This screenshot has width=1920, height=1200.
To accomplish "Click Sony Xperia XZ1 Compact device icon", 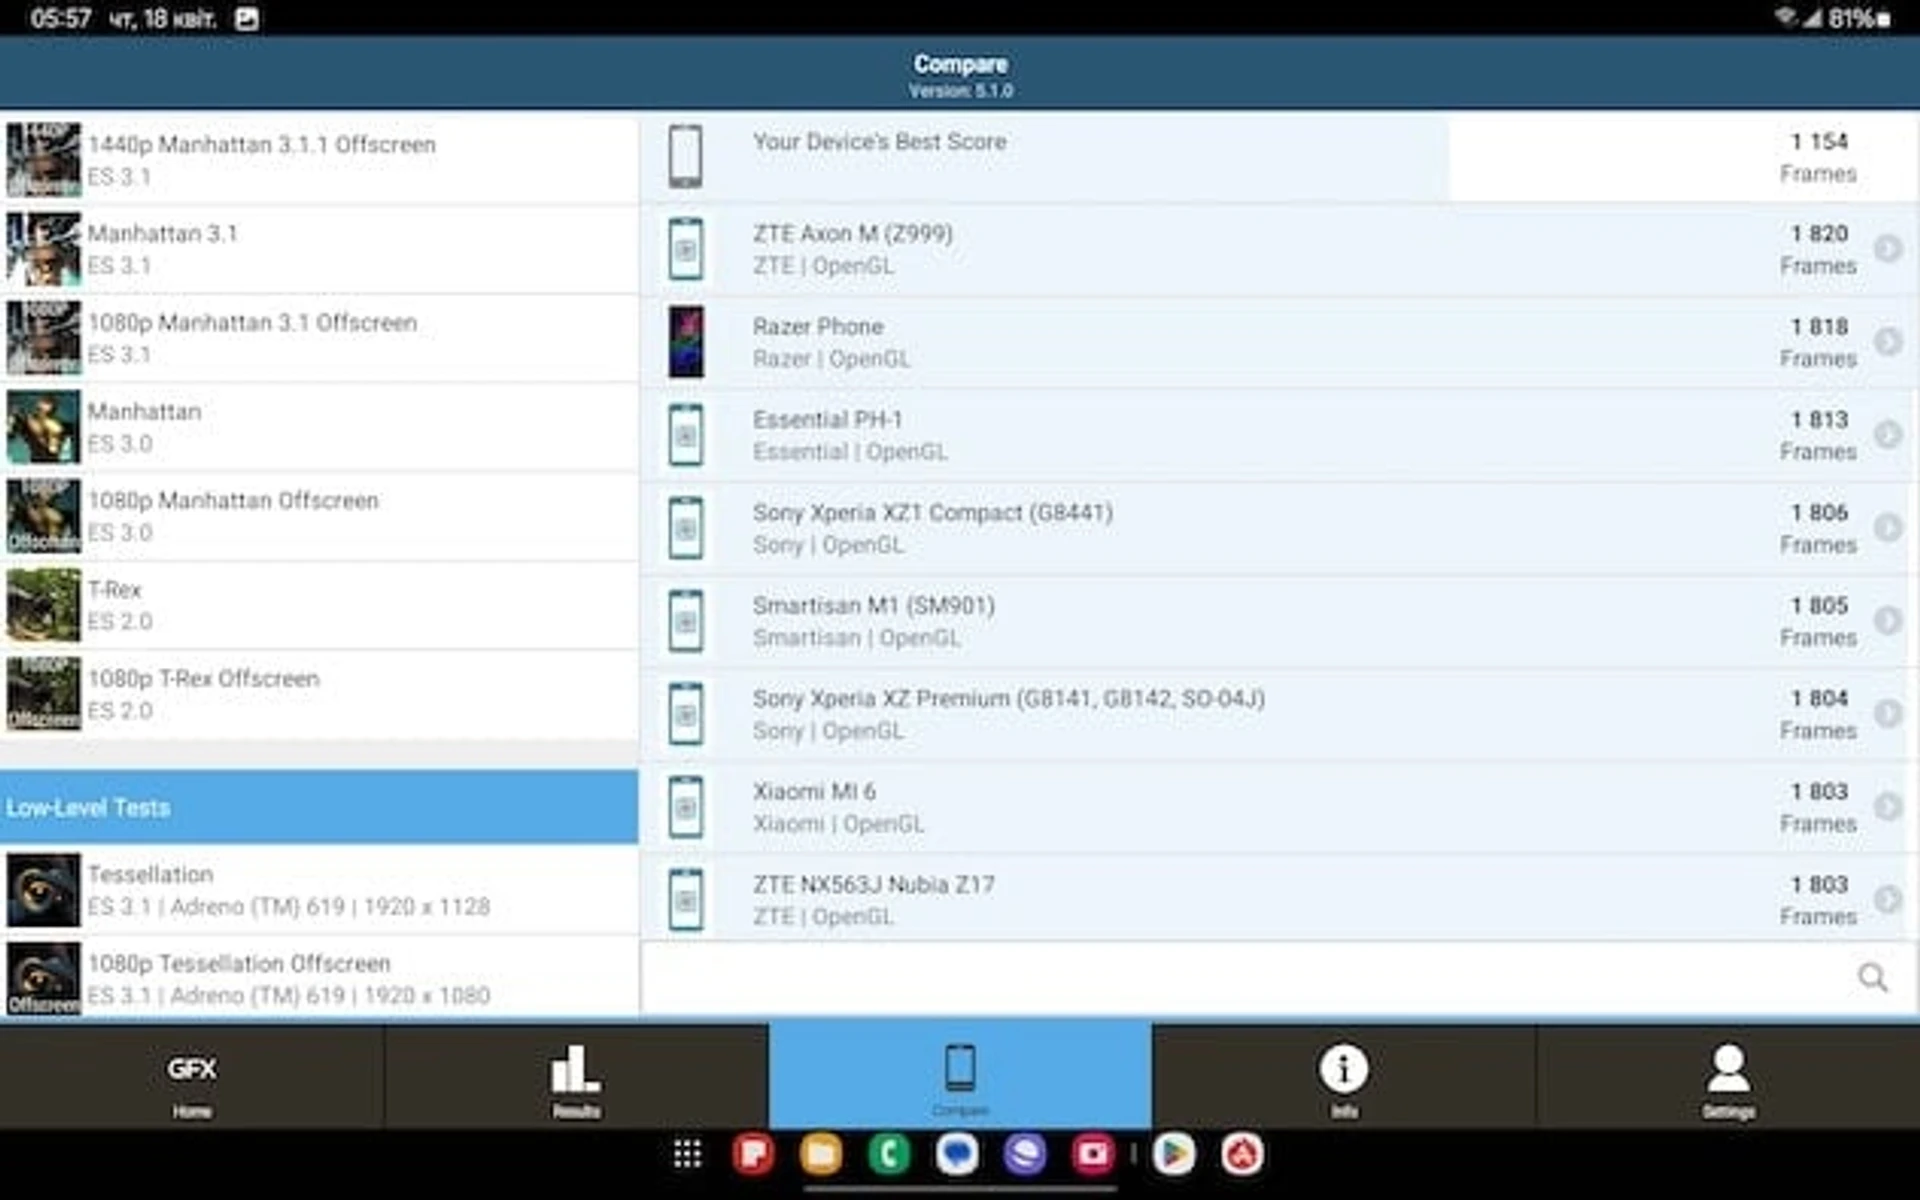I will tap(685, 528).
